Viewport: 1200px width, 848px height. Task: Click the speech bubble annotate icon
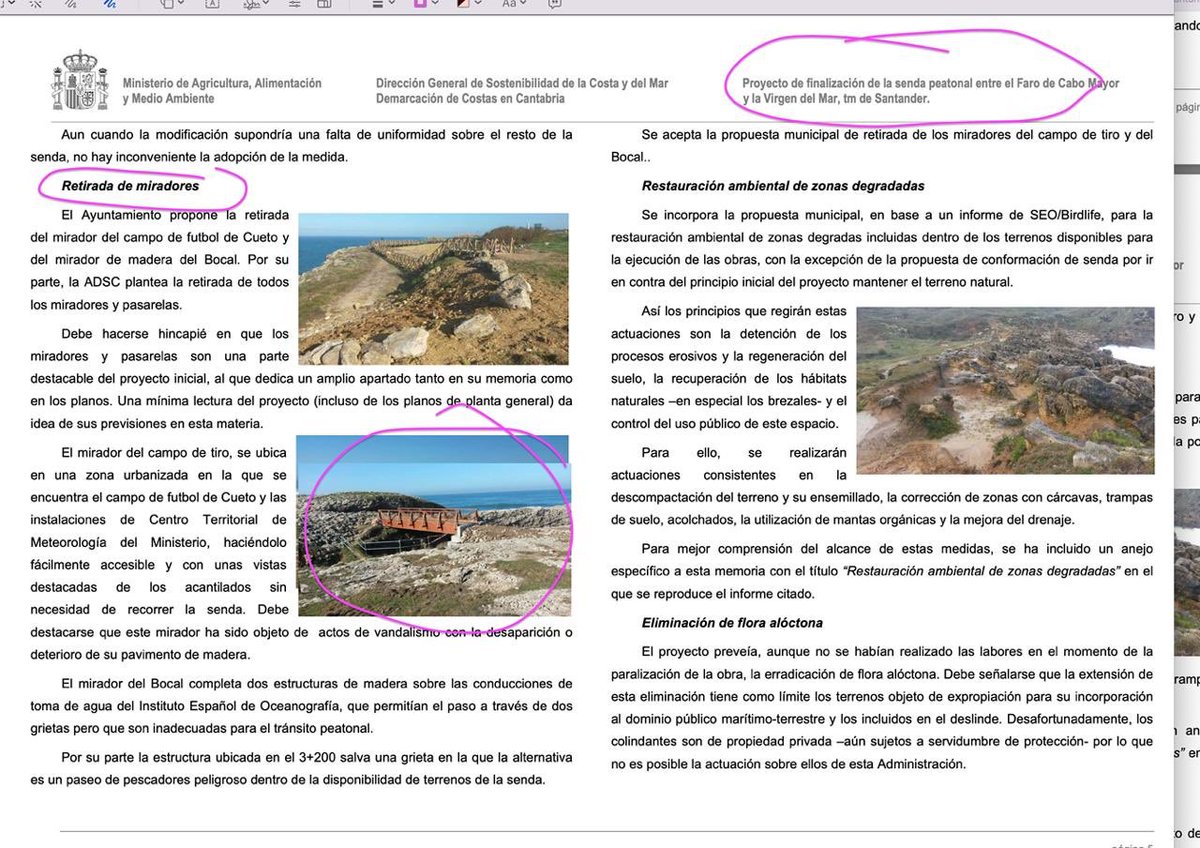click(x=554, y=4)
